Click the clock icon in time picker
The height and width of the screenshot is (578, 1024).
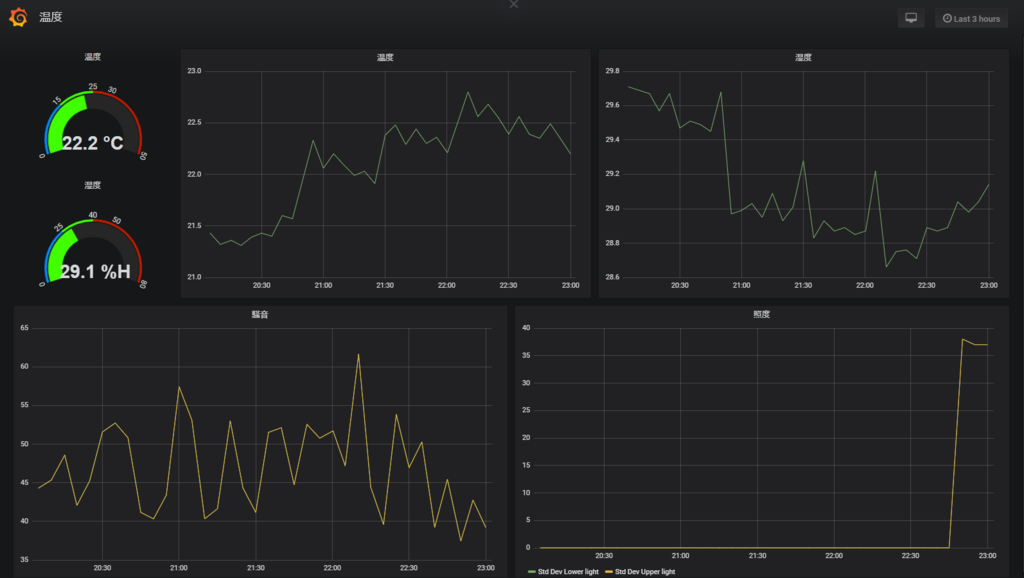pyautogui.click(x=947, y=18)
